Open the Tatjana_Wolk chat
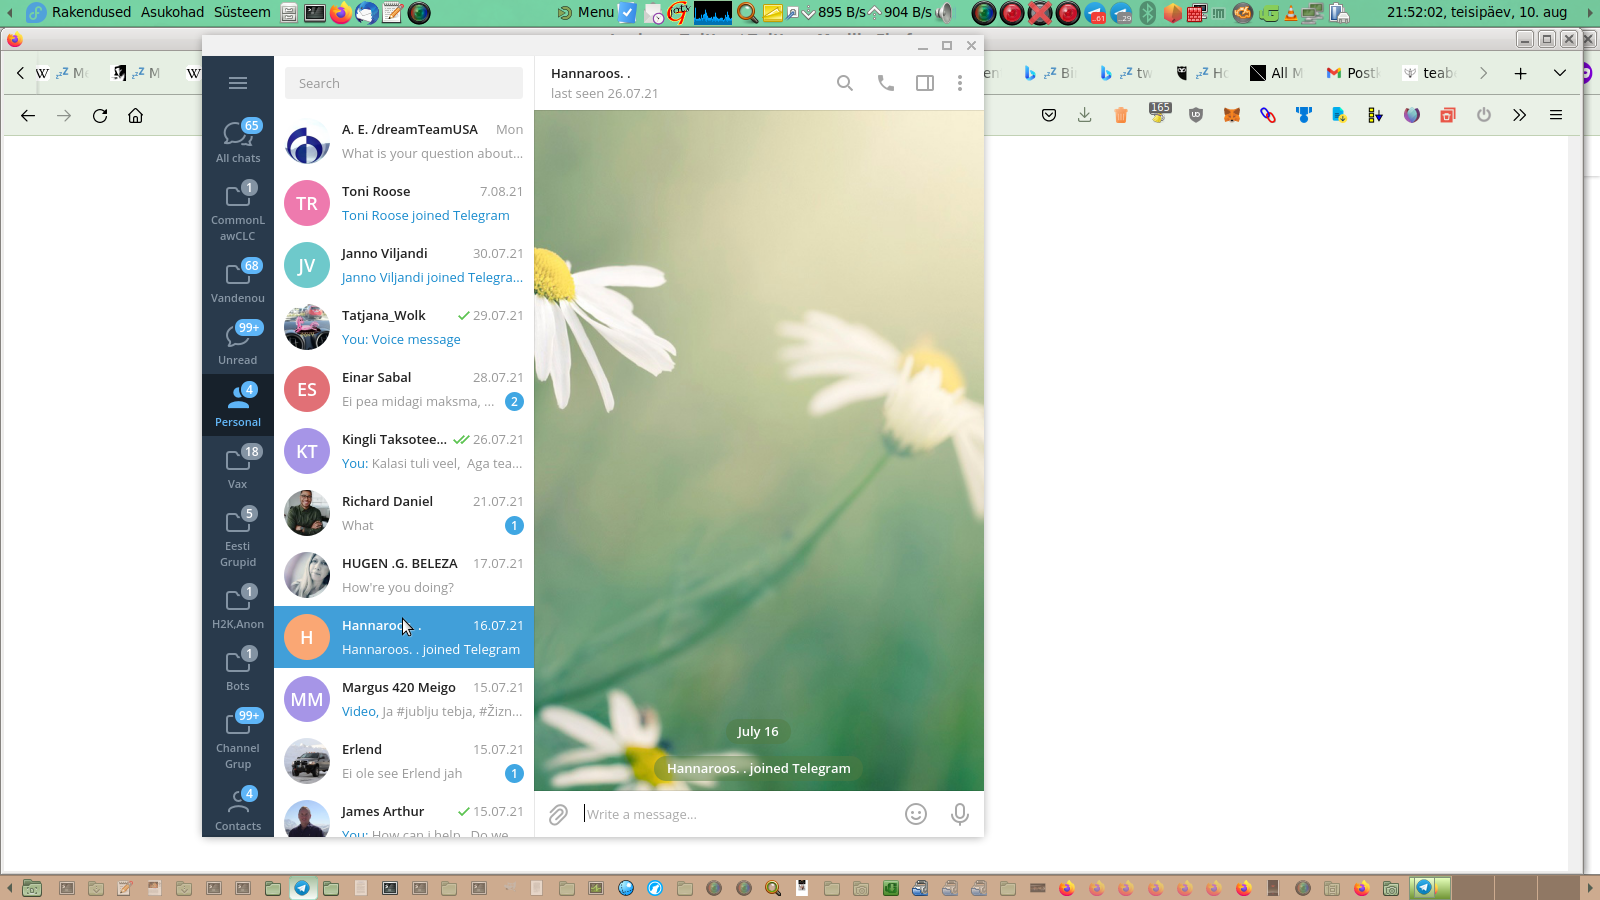1600x900 pixels. (x=404, y=327)
